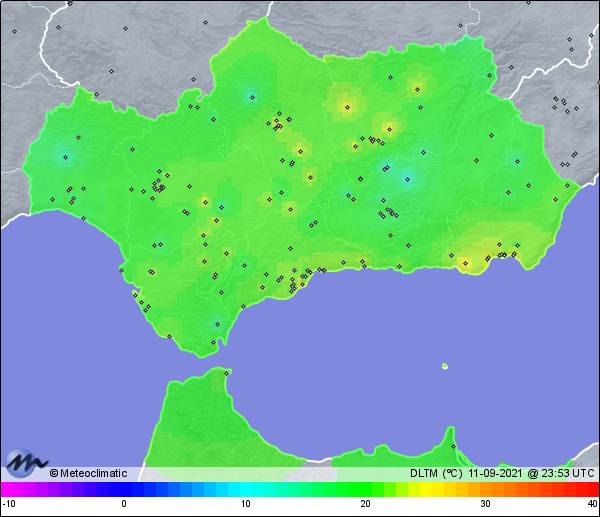Click the ©Meteoclimatic copyright text

coord(88,473)
